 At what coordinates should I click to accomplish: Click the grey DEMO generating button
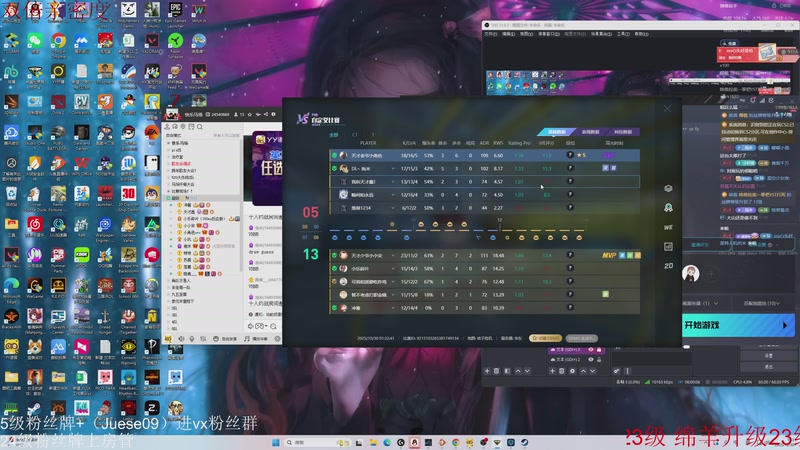(581, 338)
